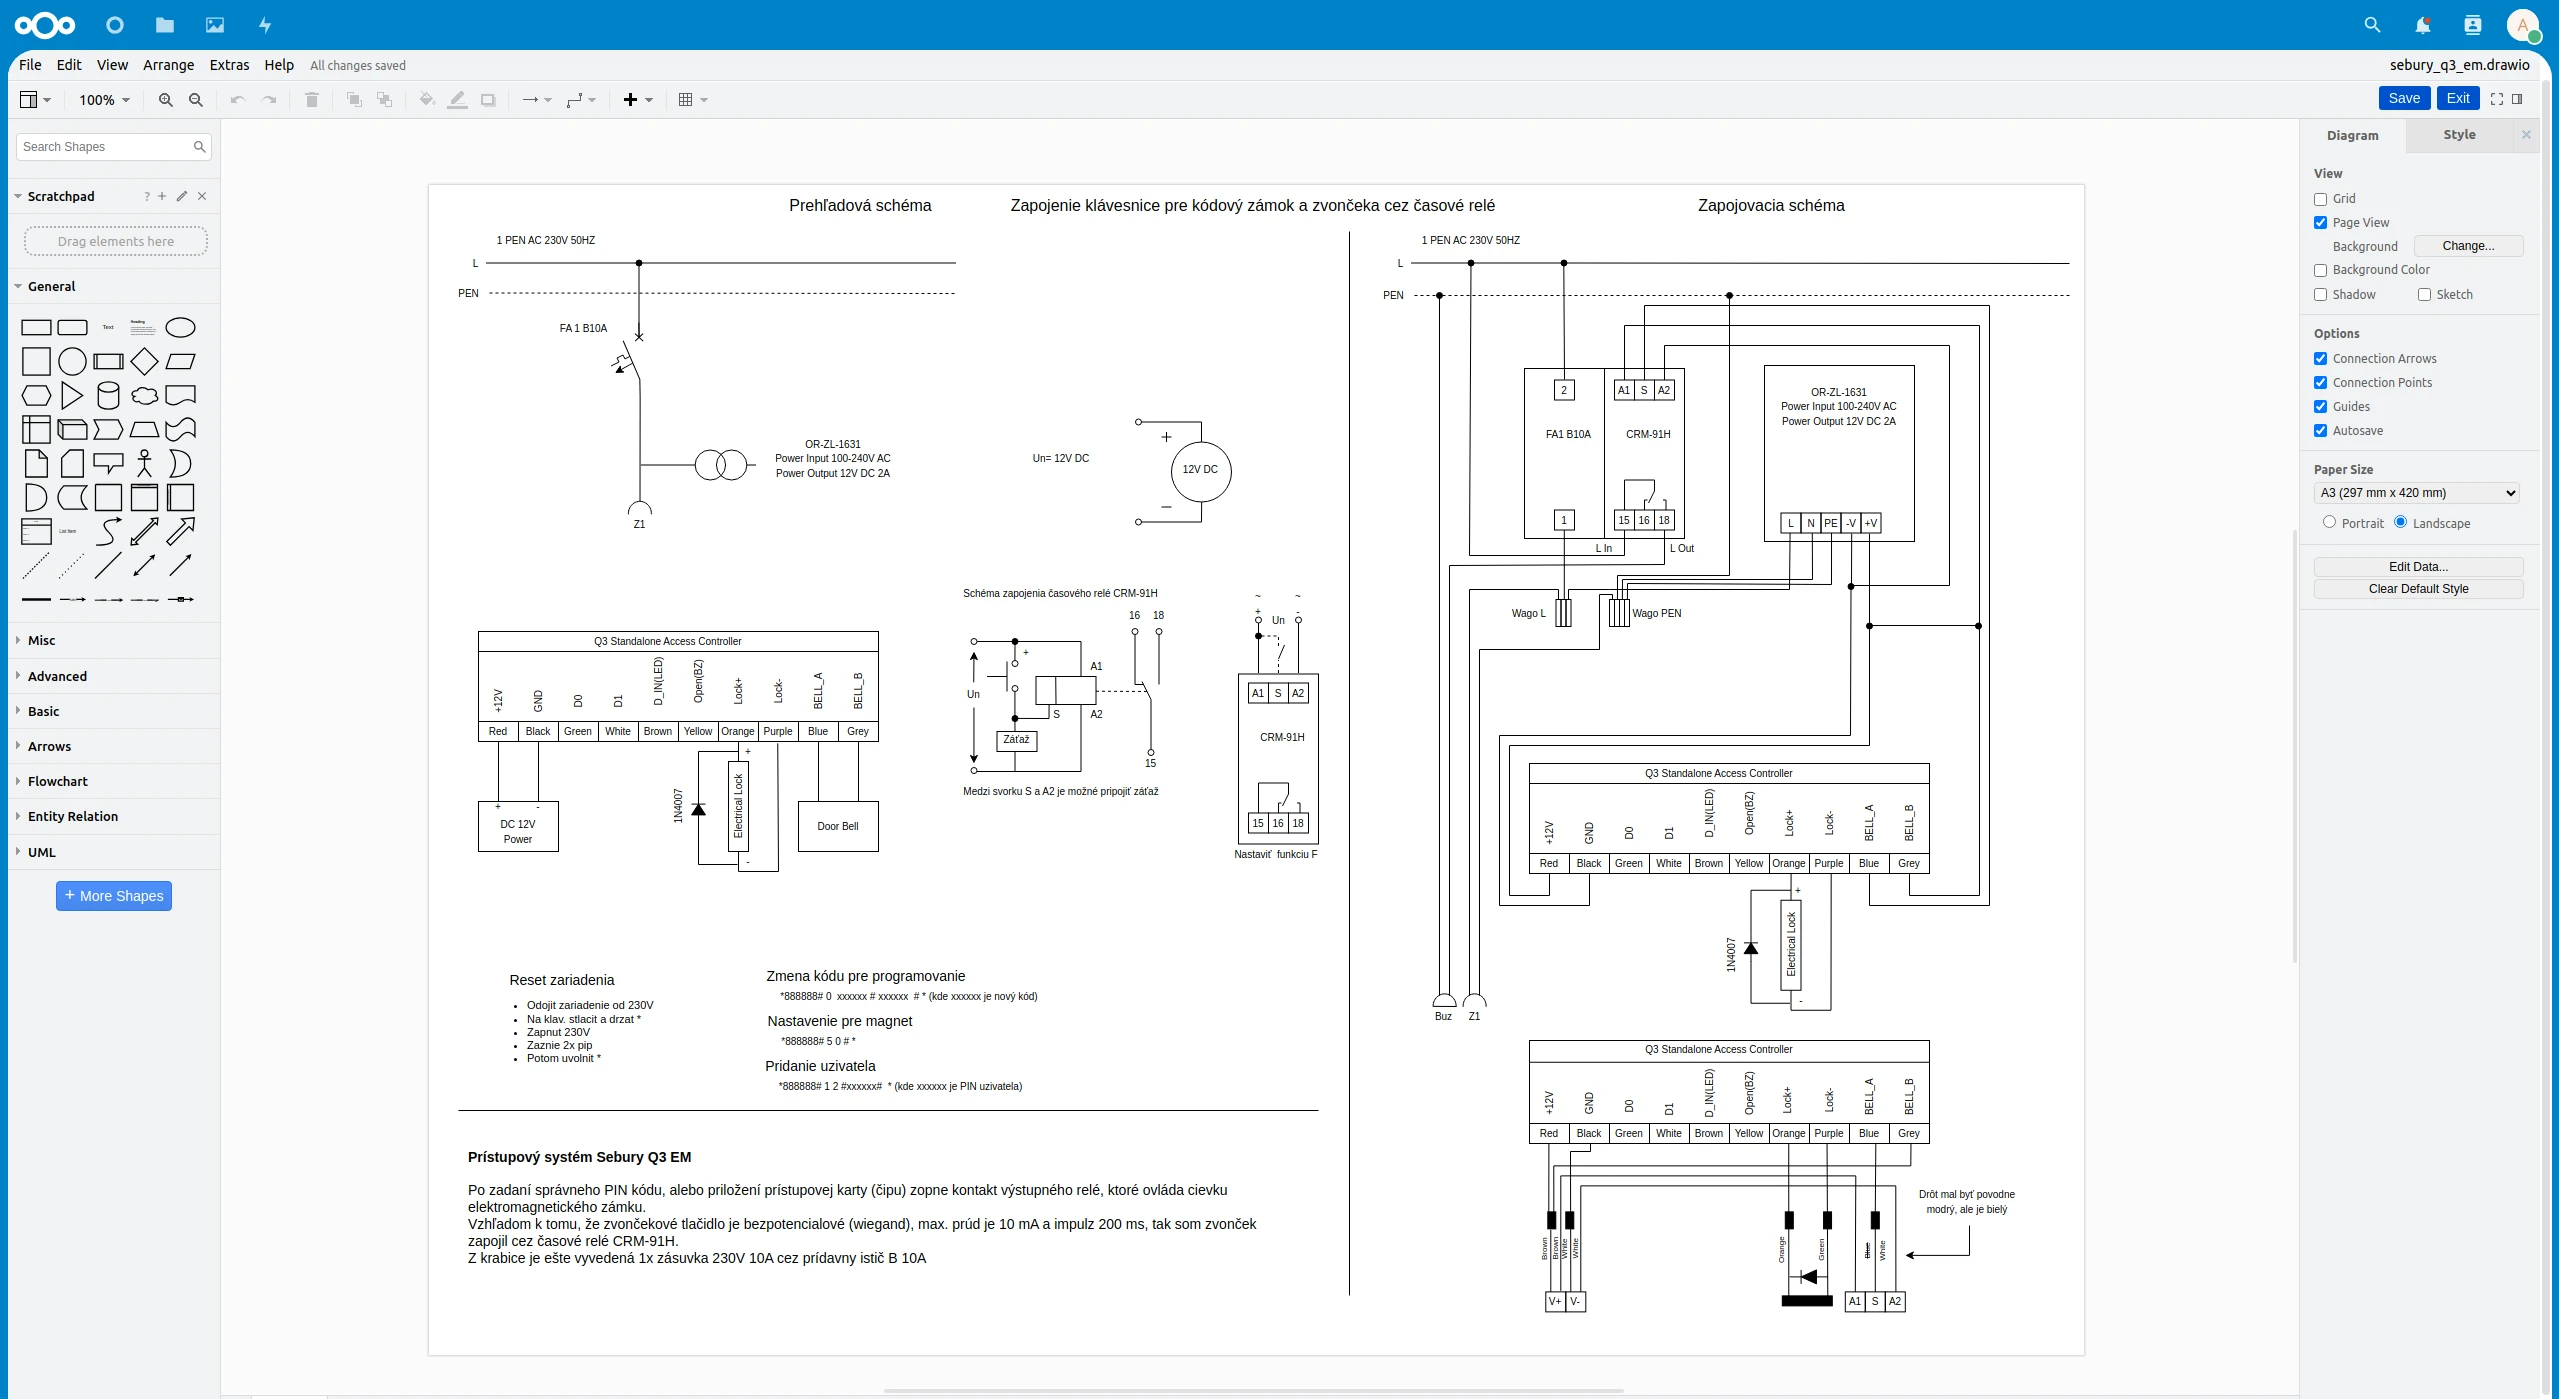
Task: Open the File menu
Action: click(30, 65)
